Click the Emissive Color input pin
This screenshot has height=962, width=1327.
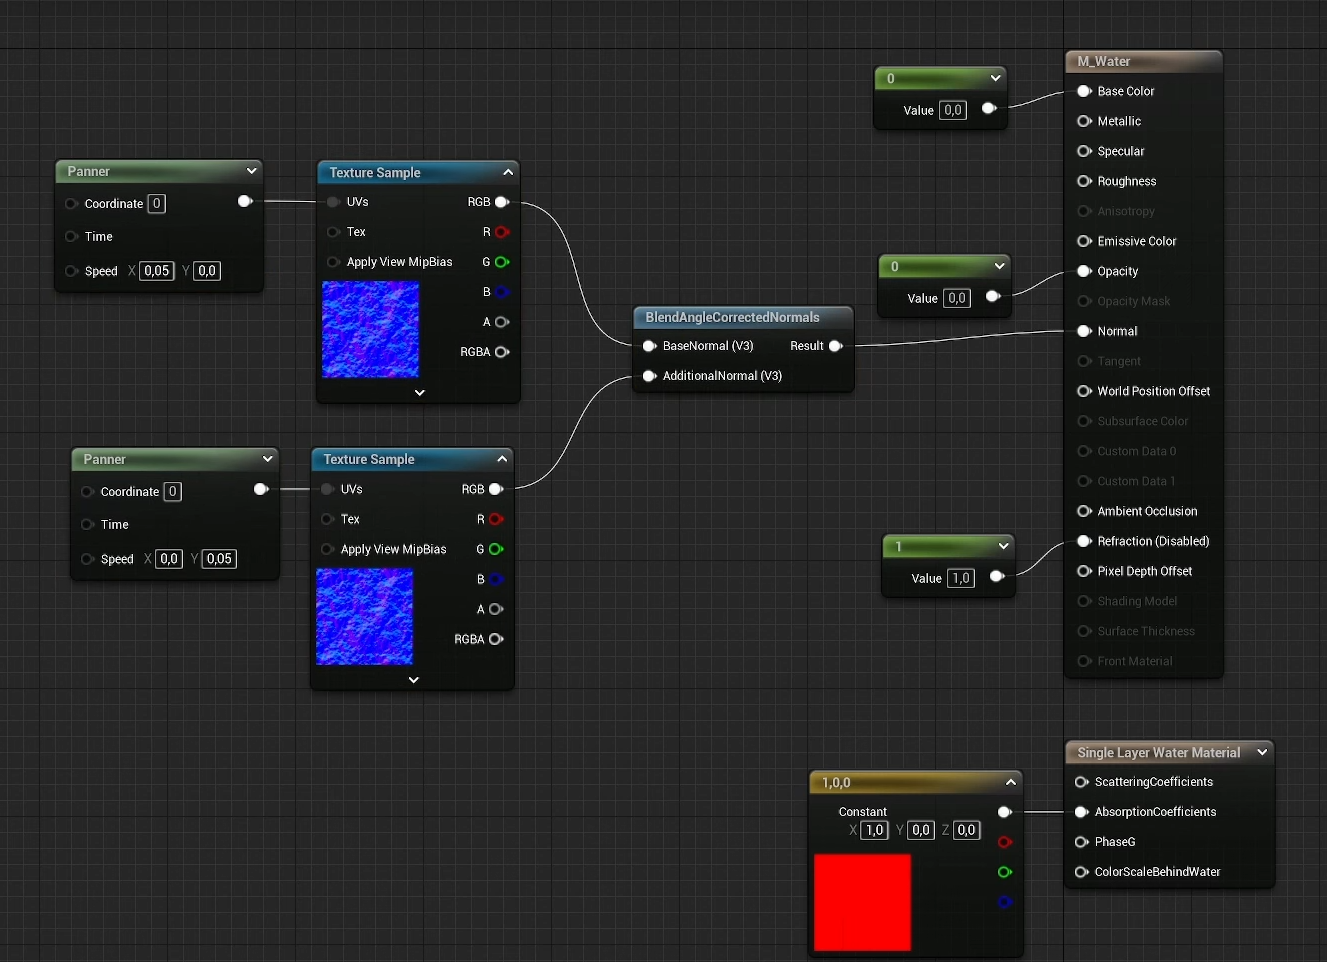(1084, 241)
